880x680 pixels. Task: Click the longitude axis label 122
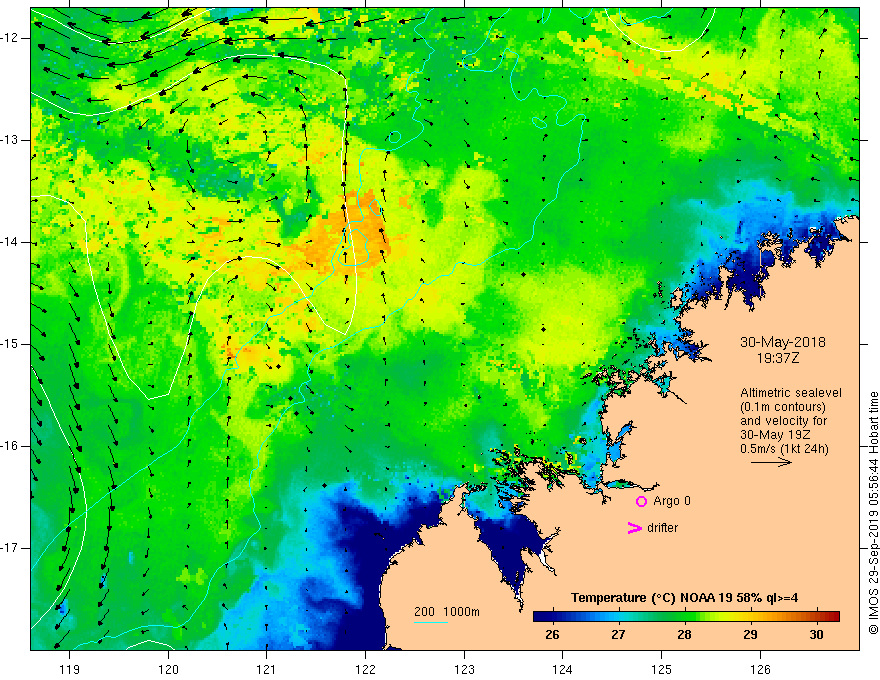point(365,669)
